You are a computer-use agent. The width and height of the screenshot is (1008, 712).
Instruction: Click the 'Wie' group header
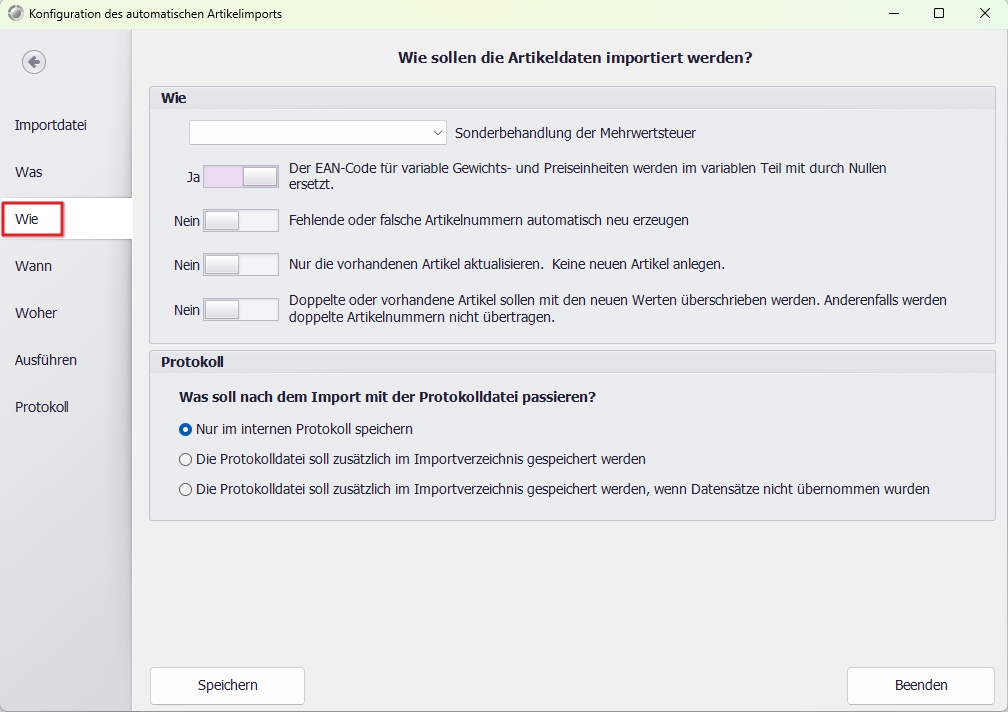click(x=174, y=98)
